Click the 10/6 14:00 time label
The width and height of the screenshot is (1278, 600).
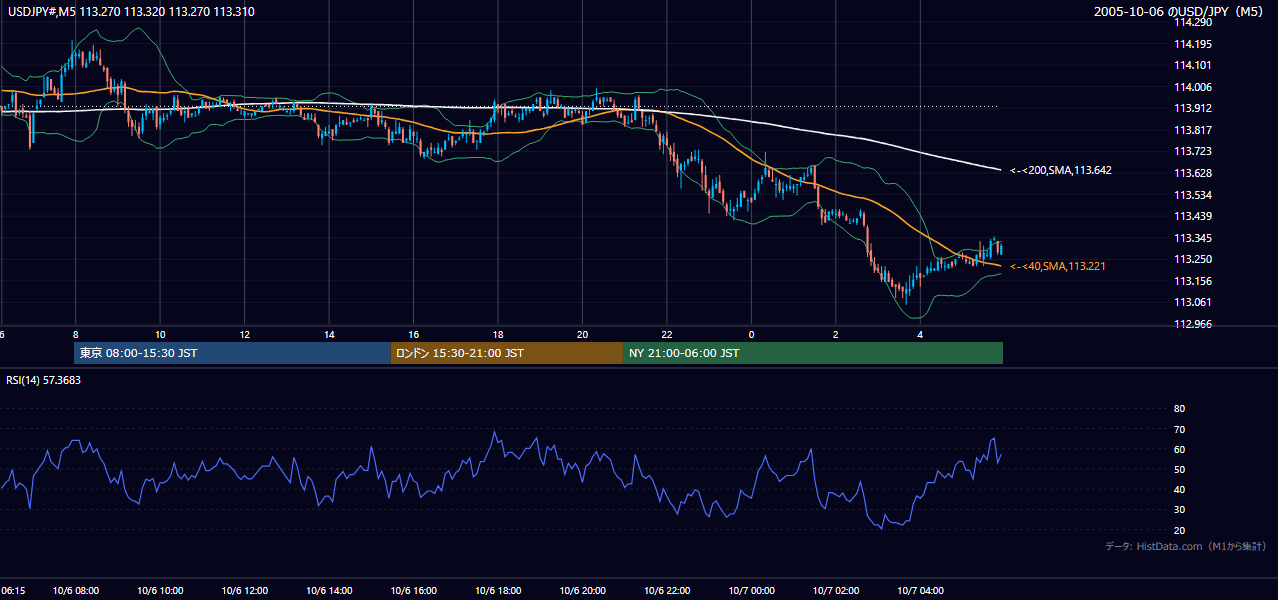[x=329, y=591]
